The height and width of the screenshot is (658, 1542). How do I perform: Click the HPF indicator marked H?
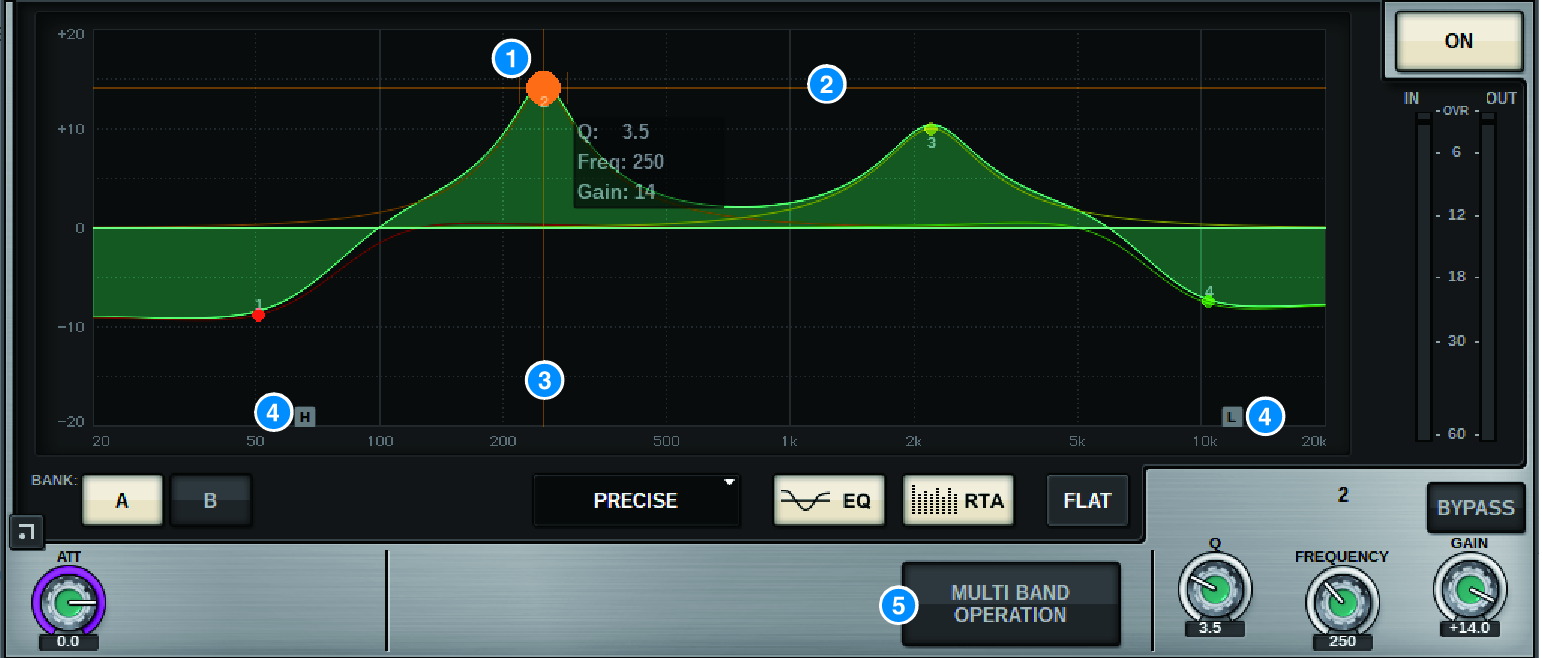[303, 416]
